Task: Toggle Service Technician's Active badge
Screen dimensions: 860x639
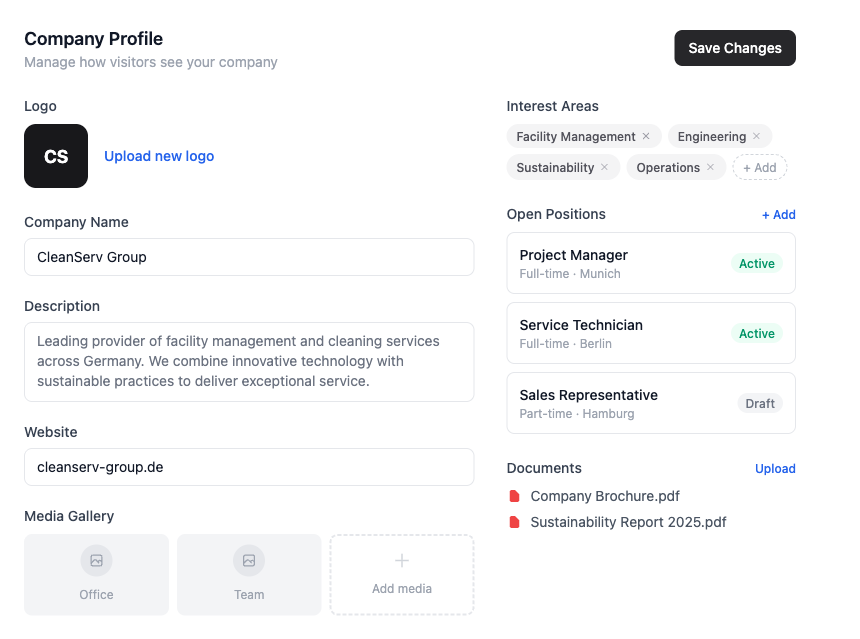Action: coord(757,333)
